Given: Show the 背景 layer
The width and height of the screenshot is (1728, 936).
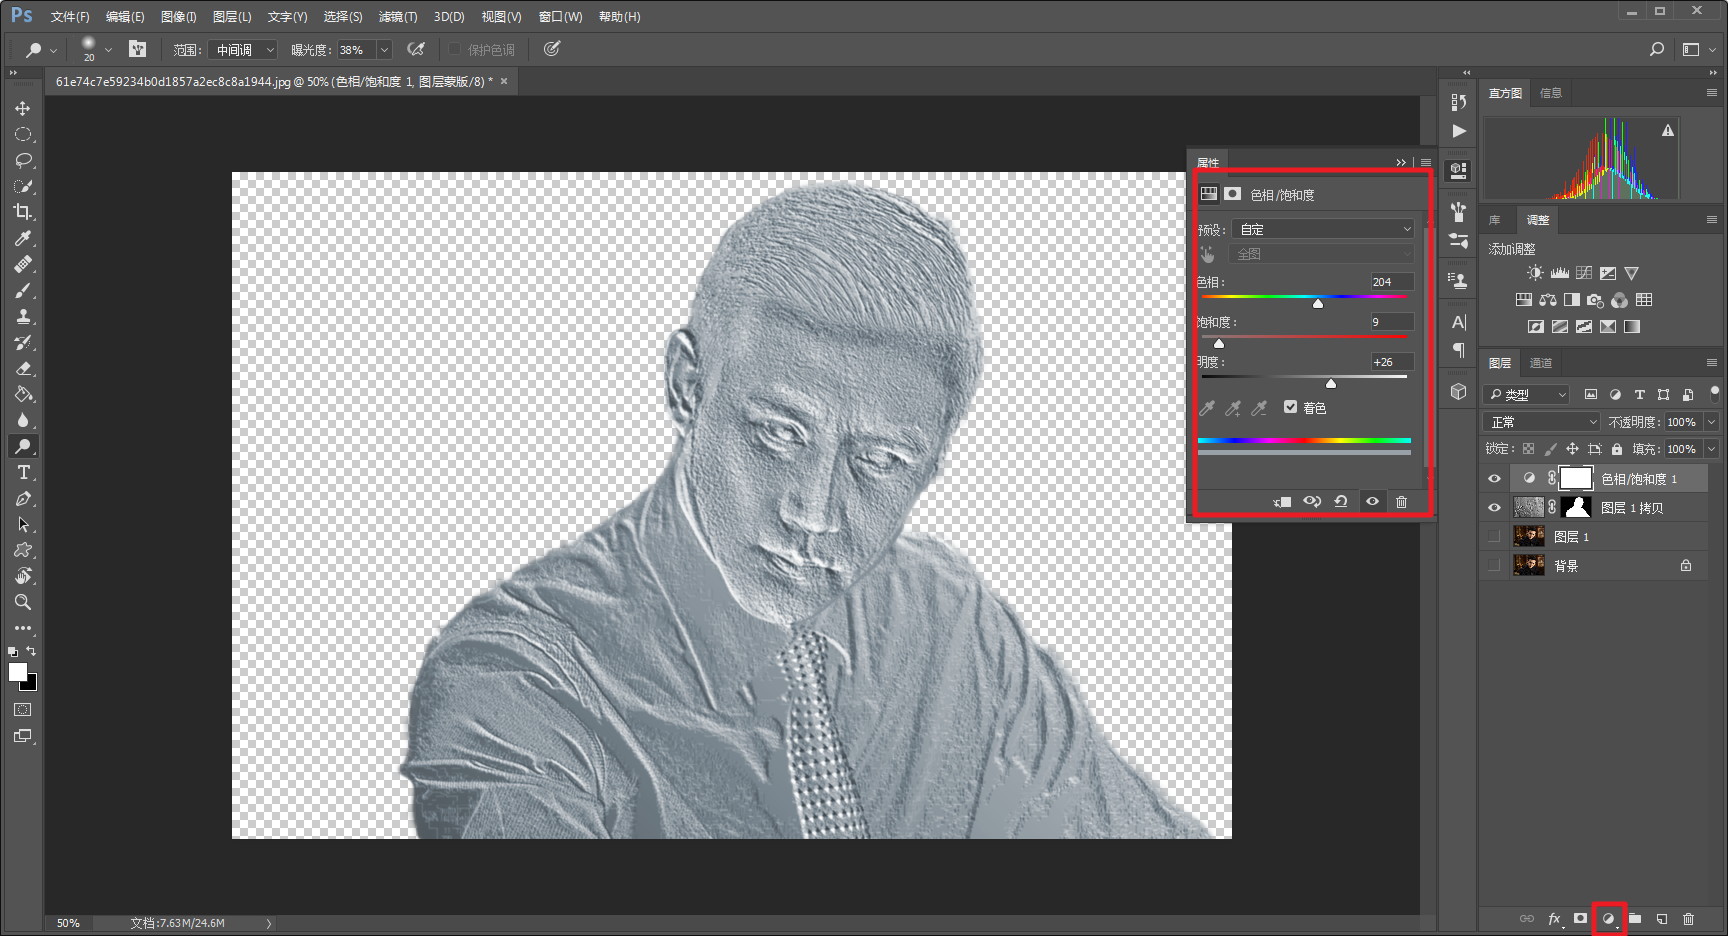Looking at the screenshot, I should (x=1494, y=566).
